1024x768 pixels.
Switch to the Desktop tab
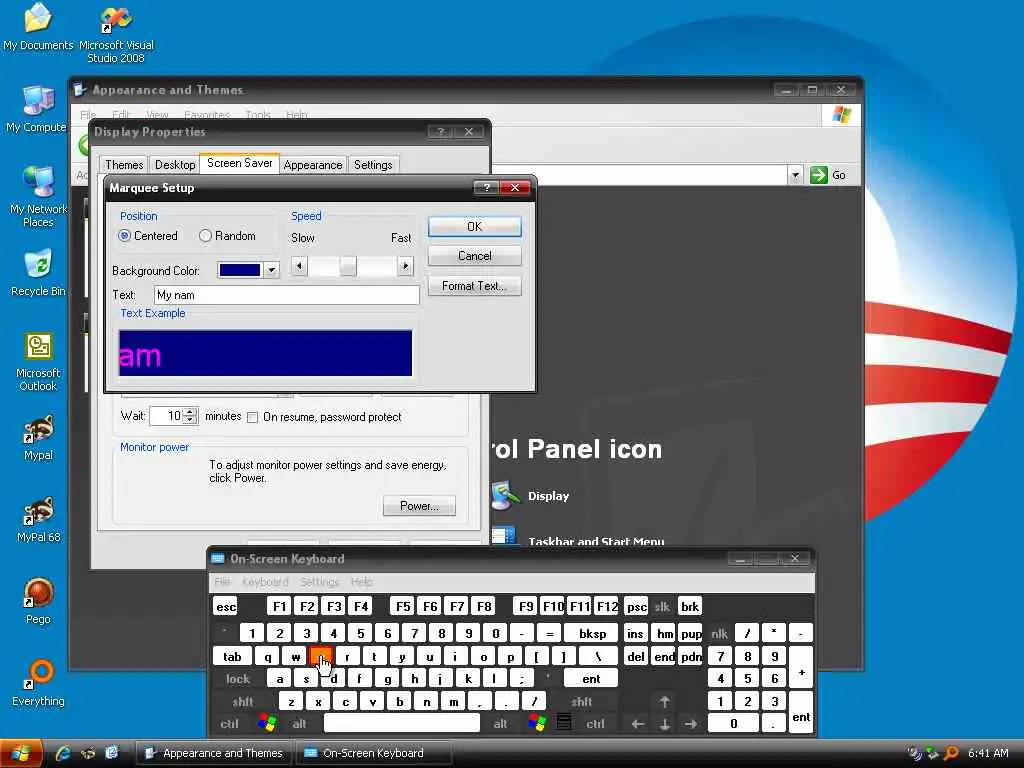pos(175,165)
